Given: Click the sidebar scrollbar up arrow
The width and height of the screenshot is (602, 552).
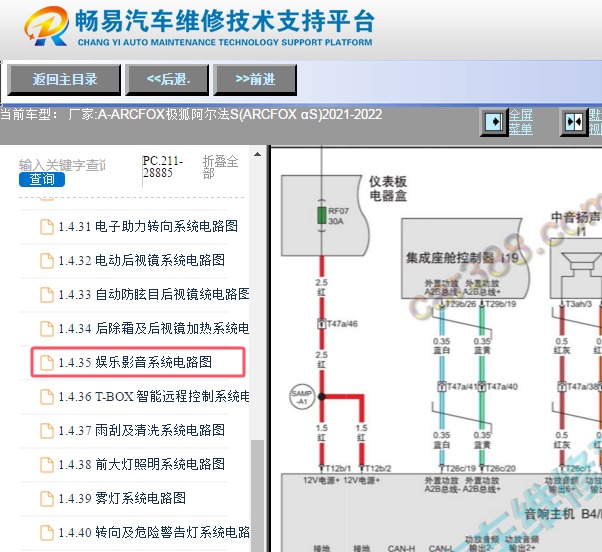Looking at the screenshot, I should coord(257,154).
